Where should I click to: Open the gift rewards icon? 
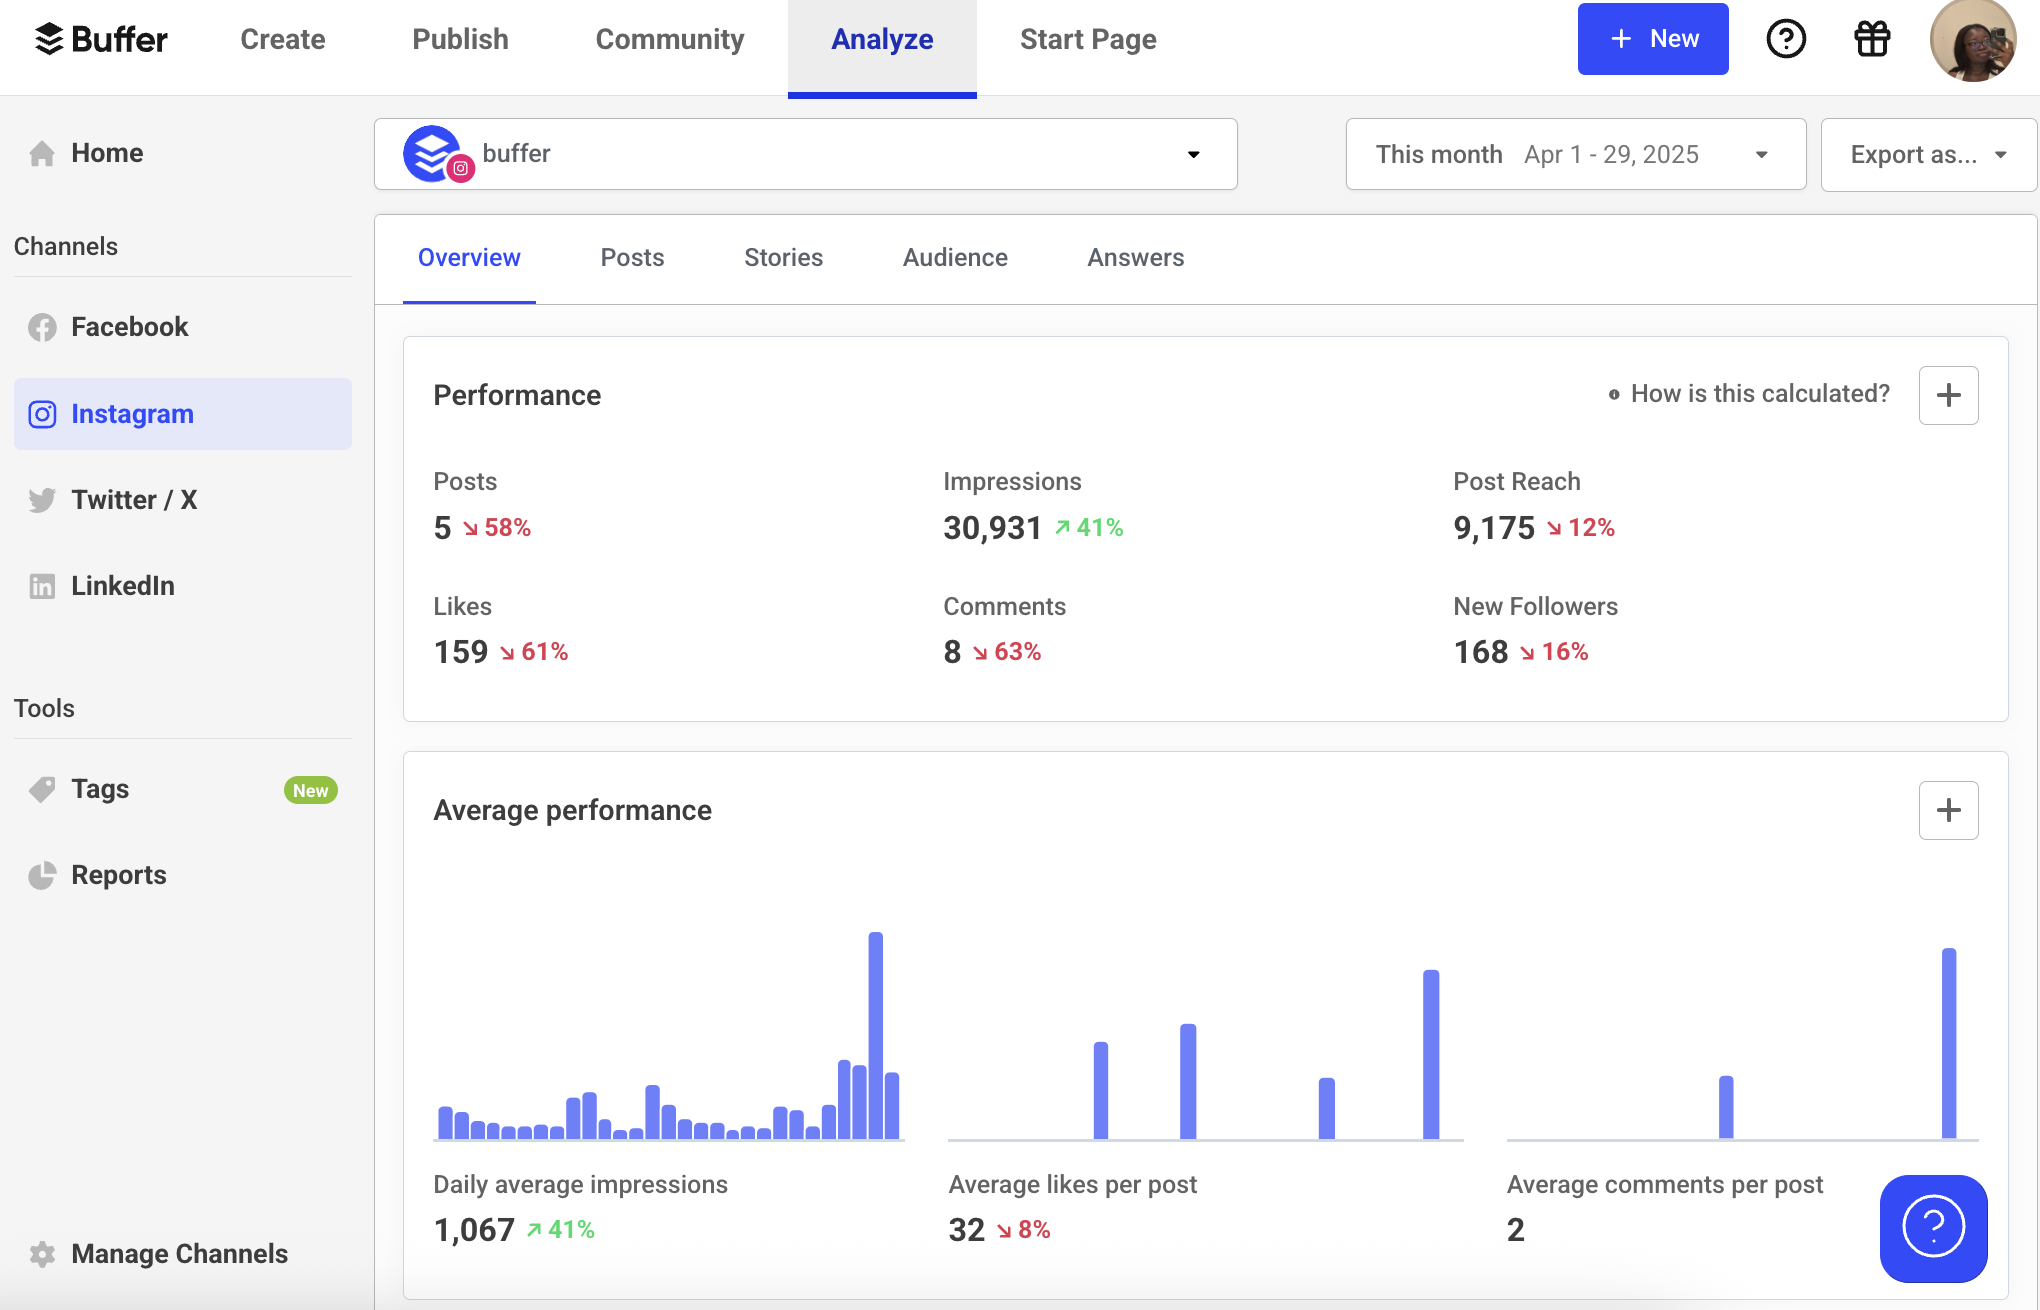[1871, 39]
